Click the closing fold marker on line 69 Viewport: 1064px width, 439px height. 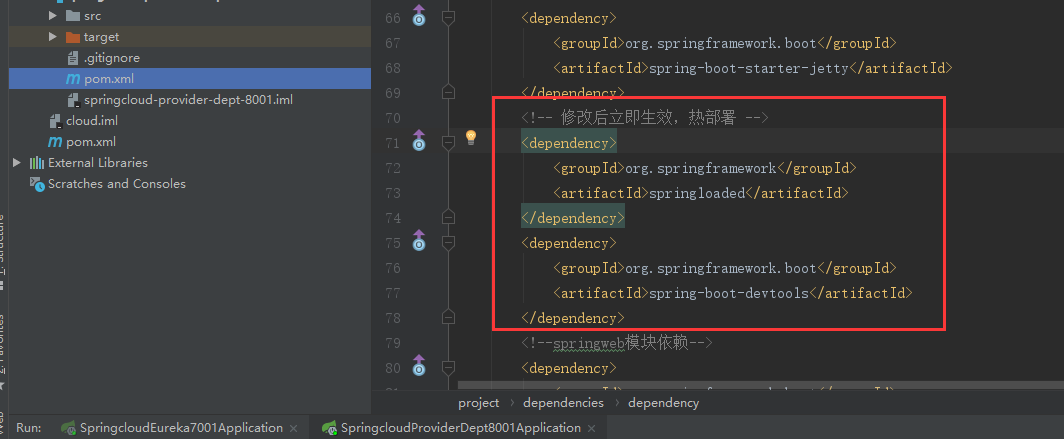448,91
